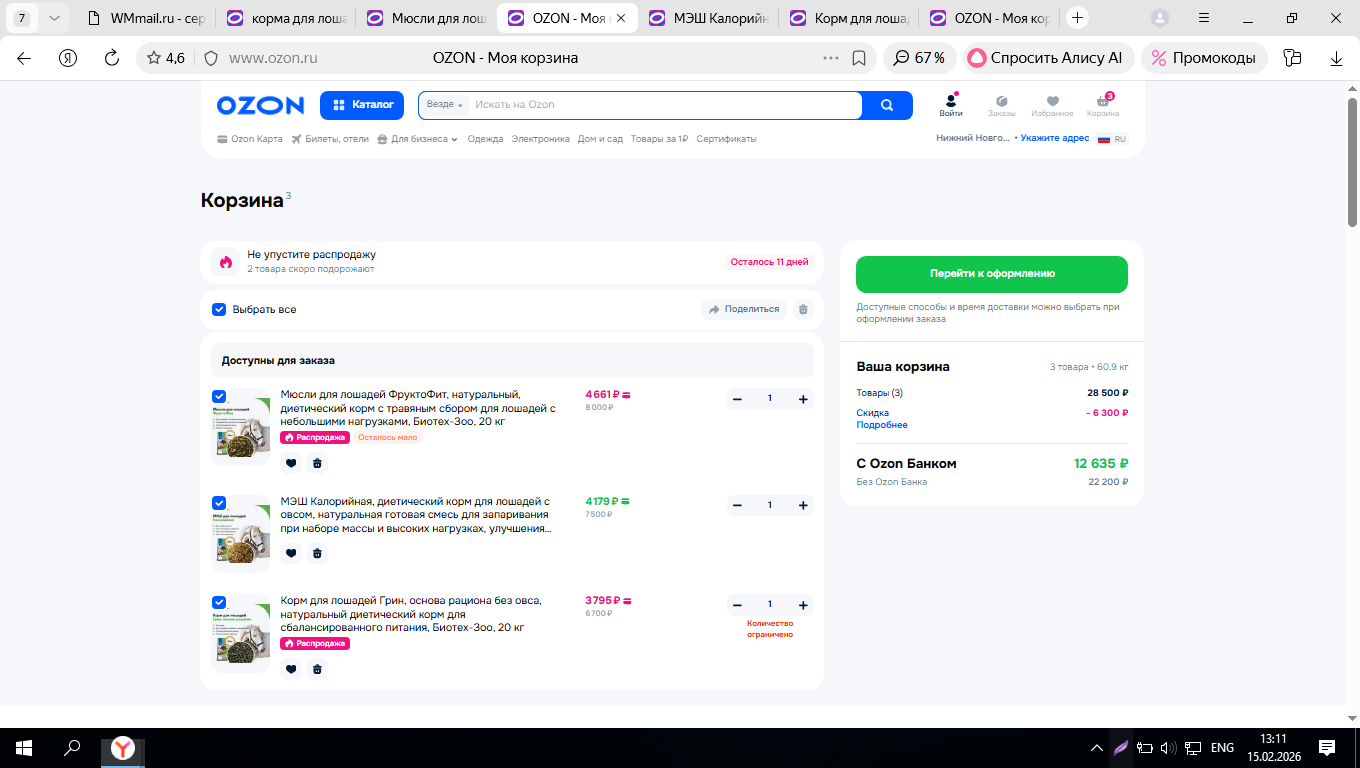The height and width of the screenshot is (768, 1360).
Task: Open the RU language selector
Action: (1112, 139)
